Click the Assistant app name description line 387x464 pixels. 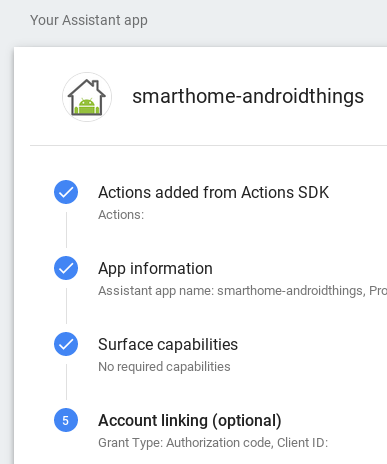(242, 291)
